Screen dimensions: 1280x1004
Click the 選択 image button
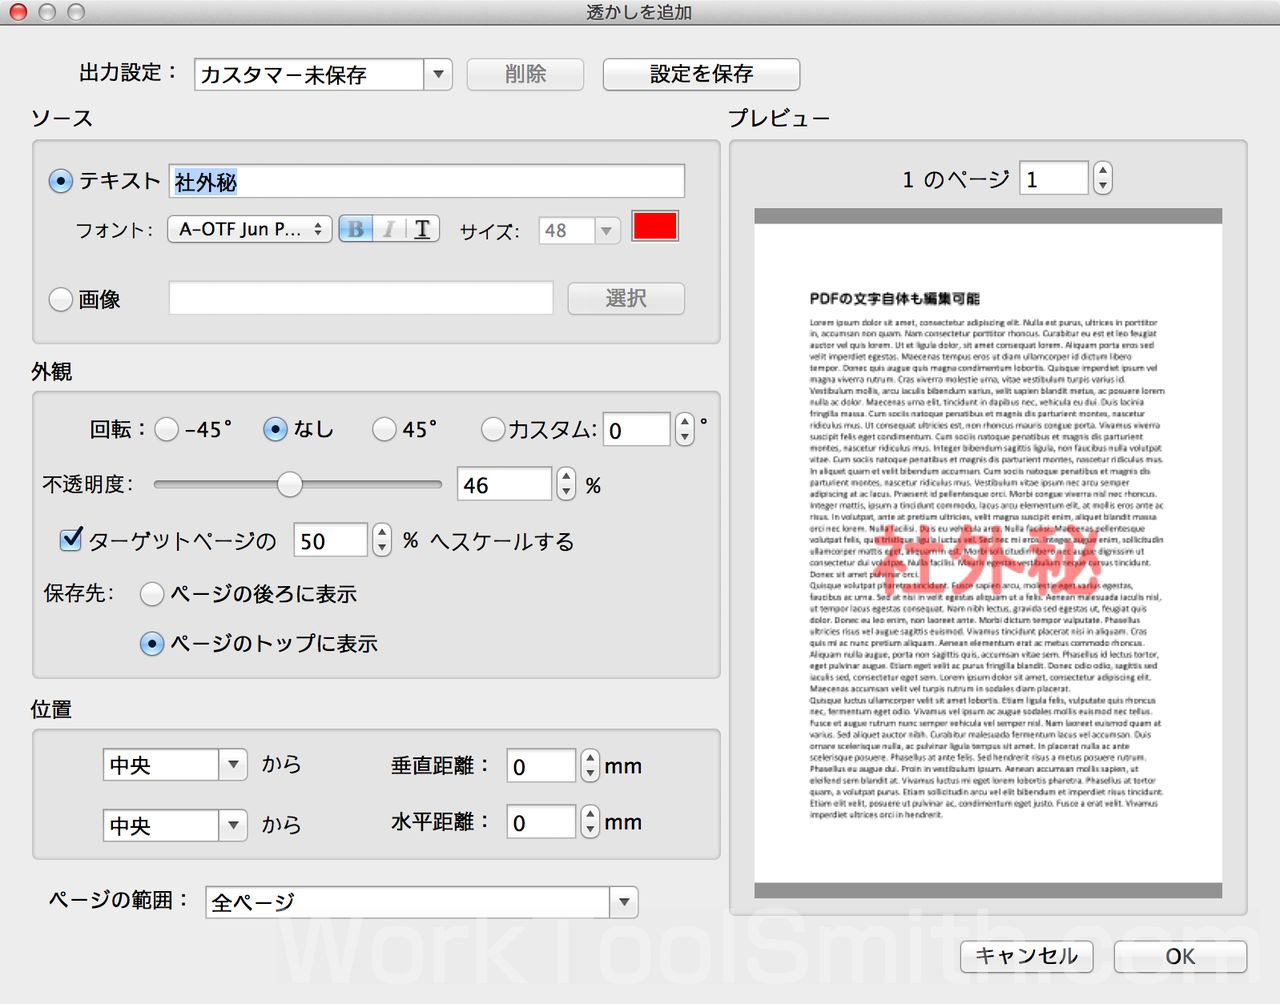(626, 298)
